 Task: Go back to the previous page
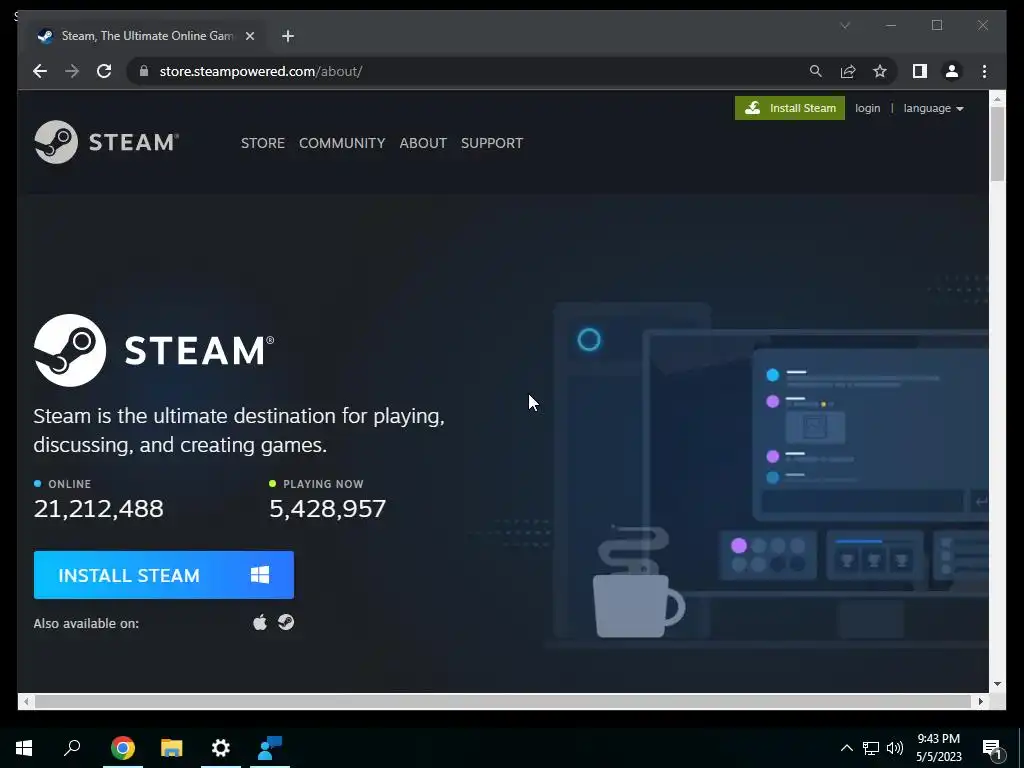(40, 71)
